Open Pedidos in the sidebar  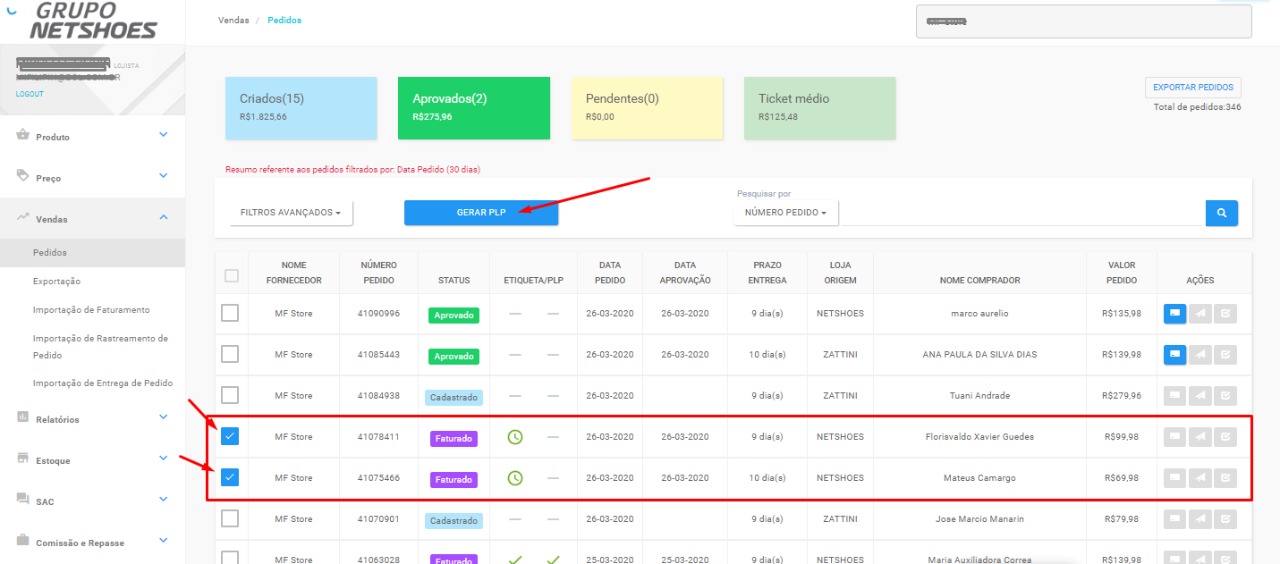[92, 253]
